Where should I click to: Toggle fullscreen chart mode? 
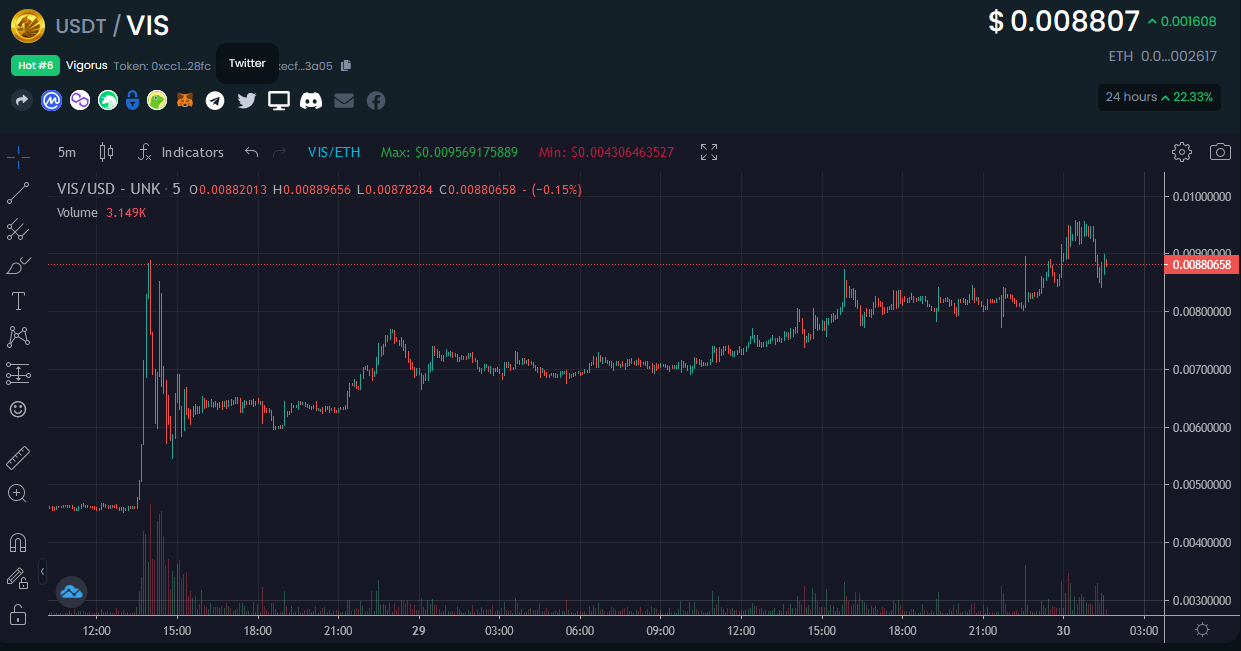pyautogui.click(x=709, y=152)
